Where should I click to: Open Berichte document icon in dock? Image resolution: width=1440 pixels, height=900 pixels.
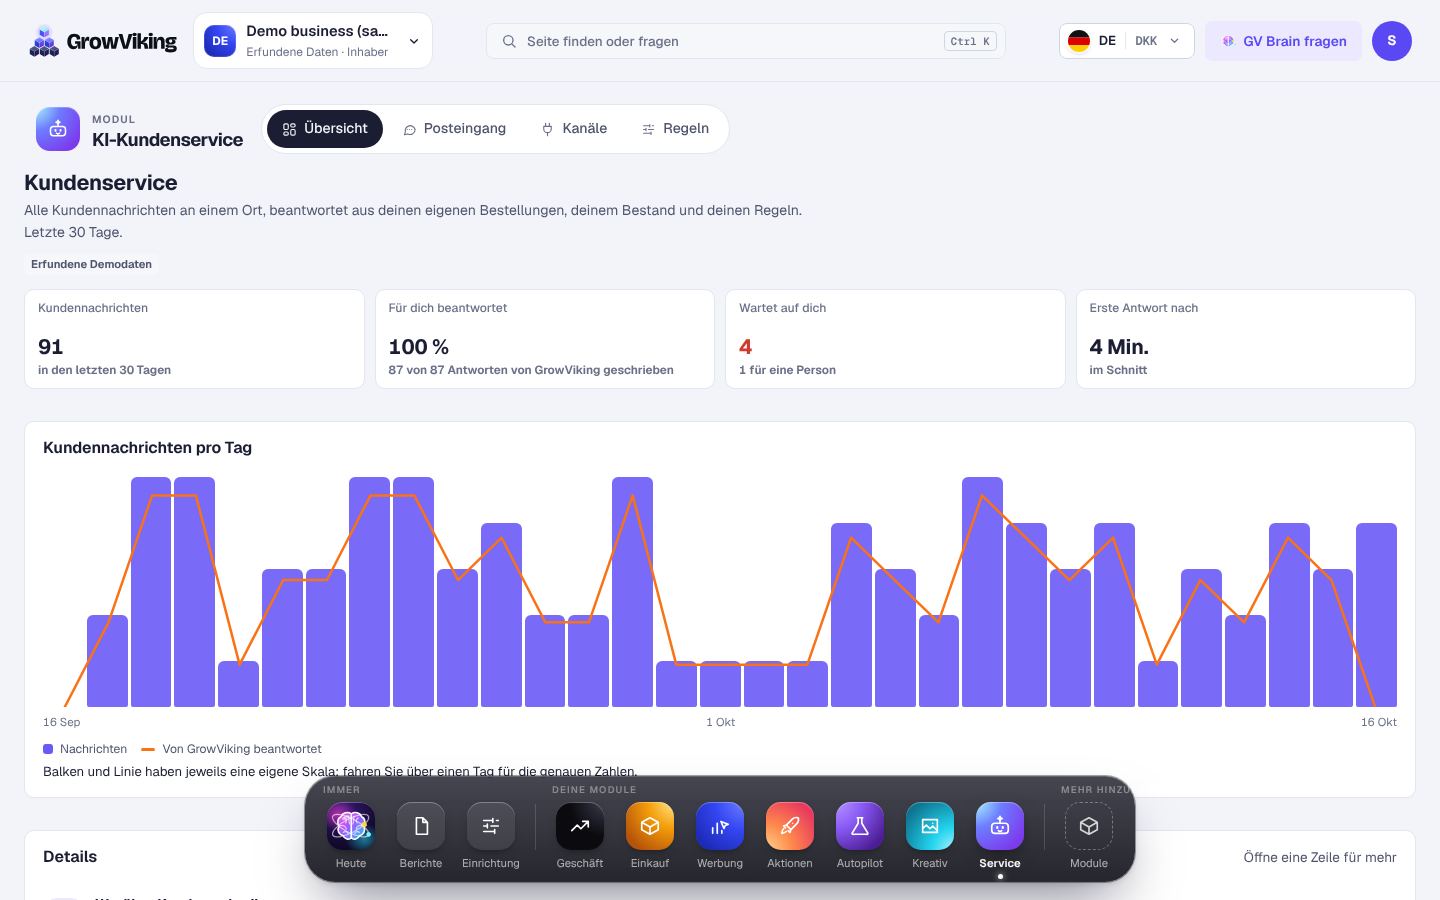point(421,826)
